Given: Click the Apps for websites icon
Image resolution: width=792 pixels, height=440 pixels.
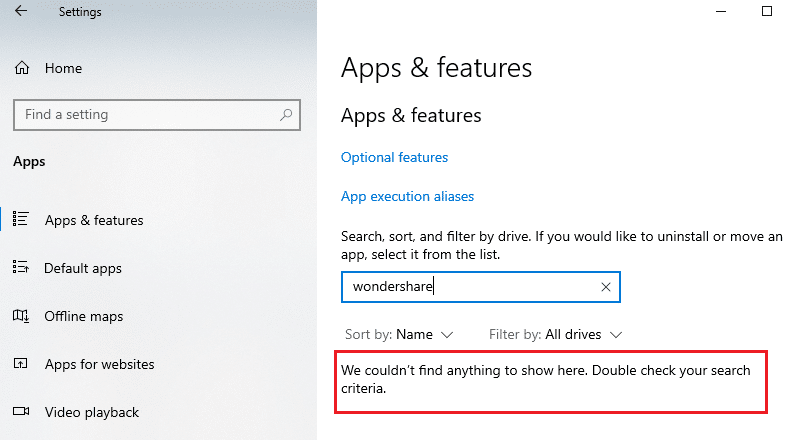Looking at the screenshot, I should (21, 363).
